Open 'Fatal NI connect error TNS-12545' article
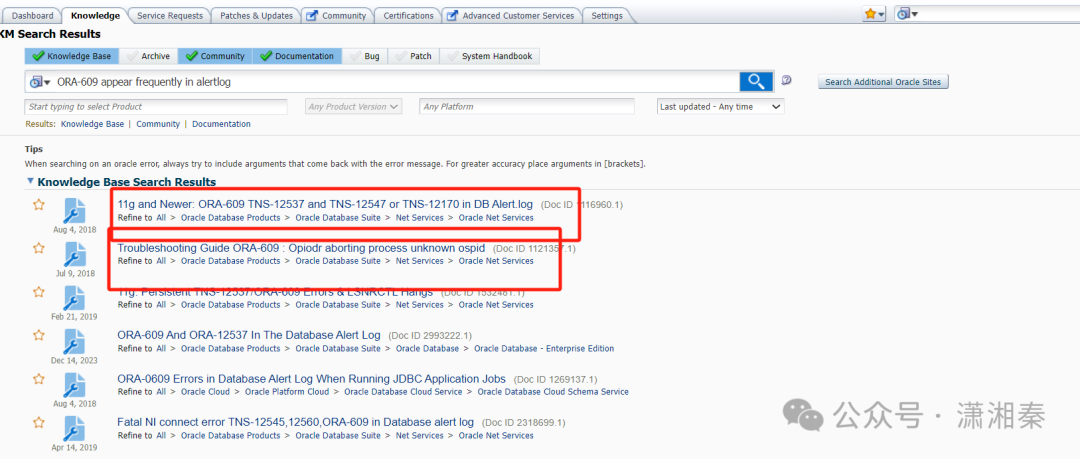1080x459 pixels. (295, 422)
